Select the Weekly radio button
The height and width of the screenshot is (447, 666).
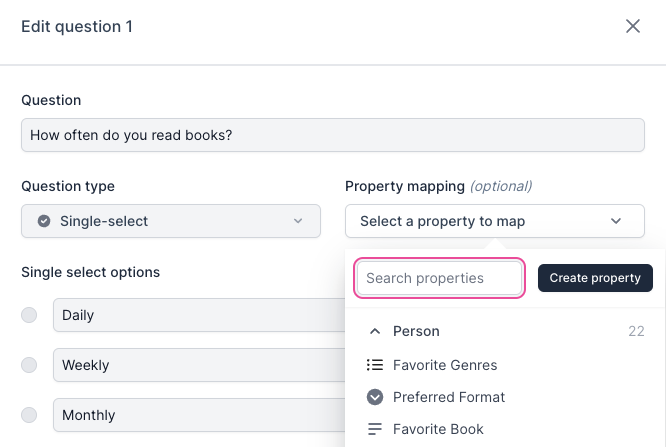pos(29,365)
